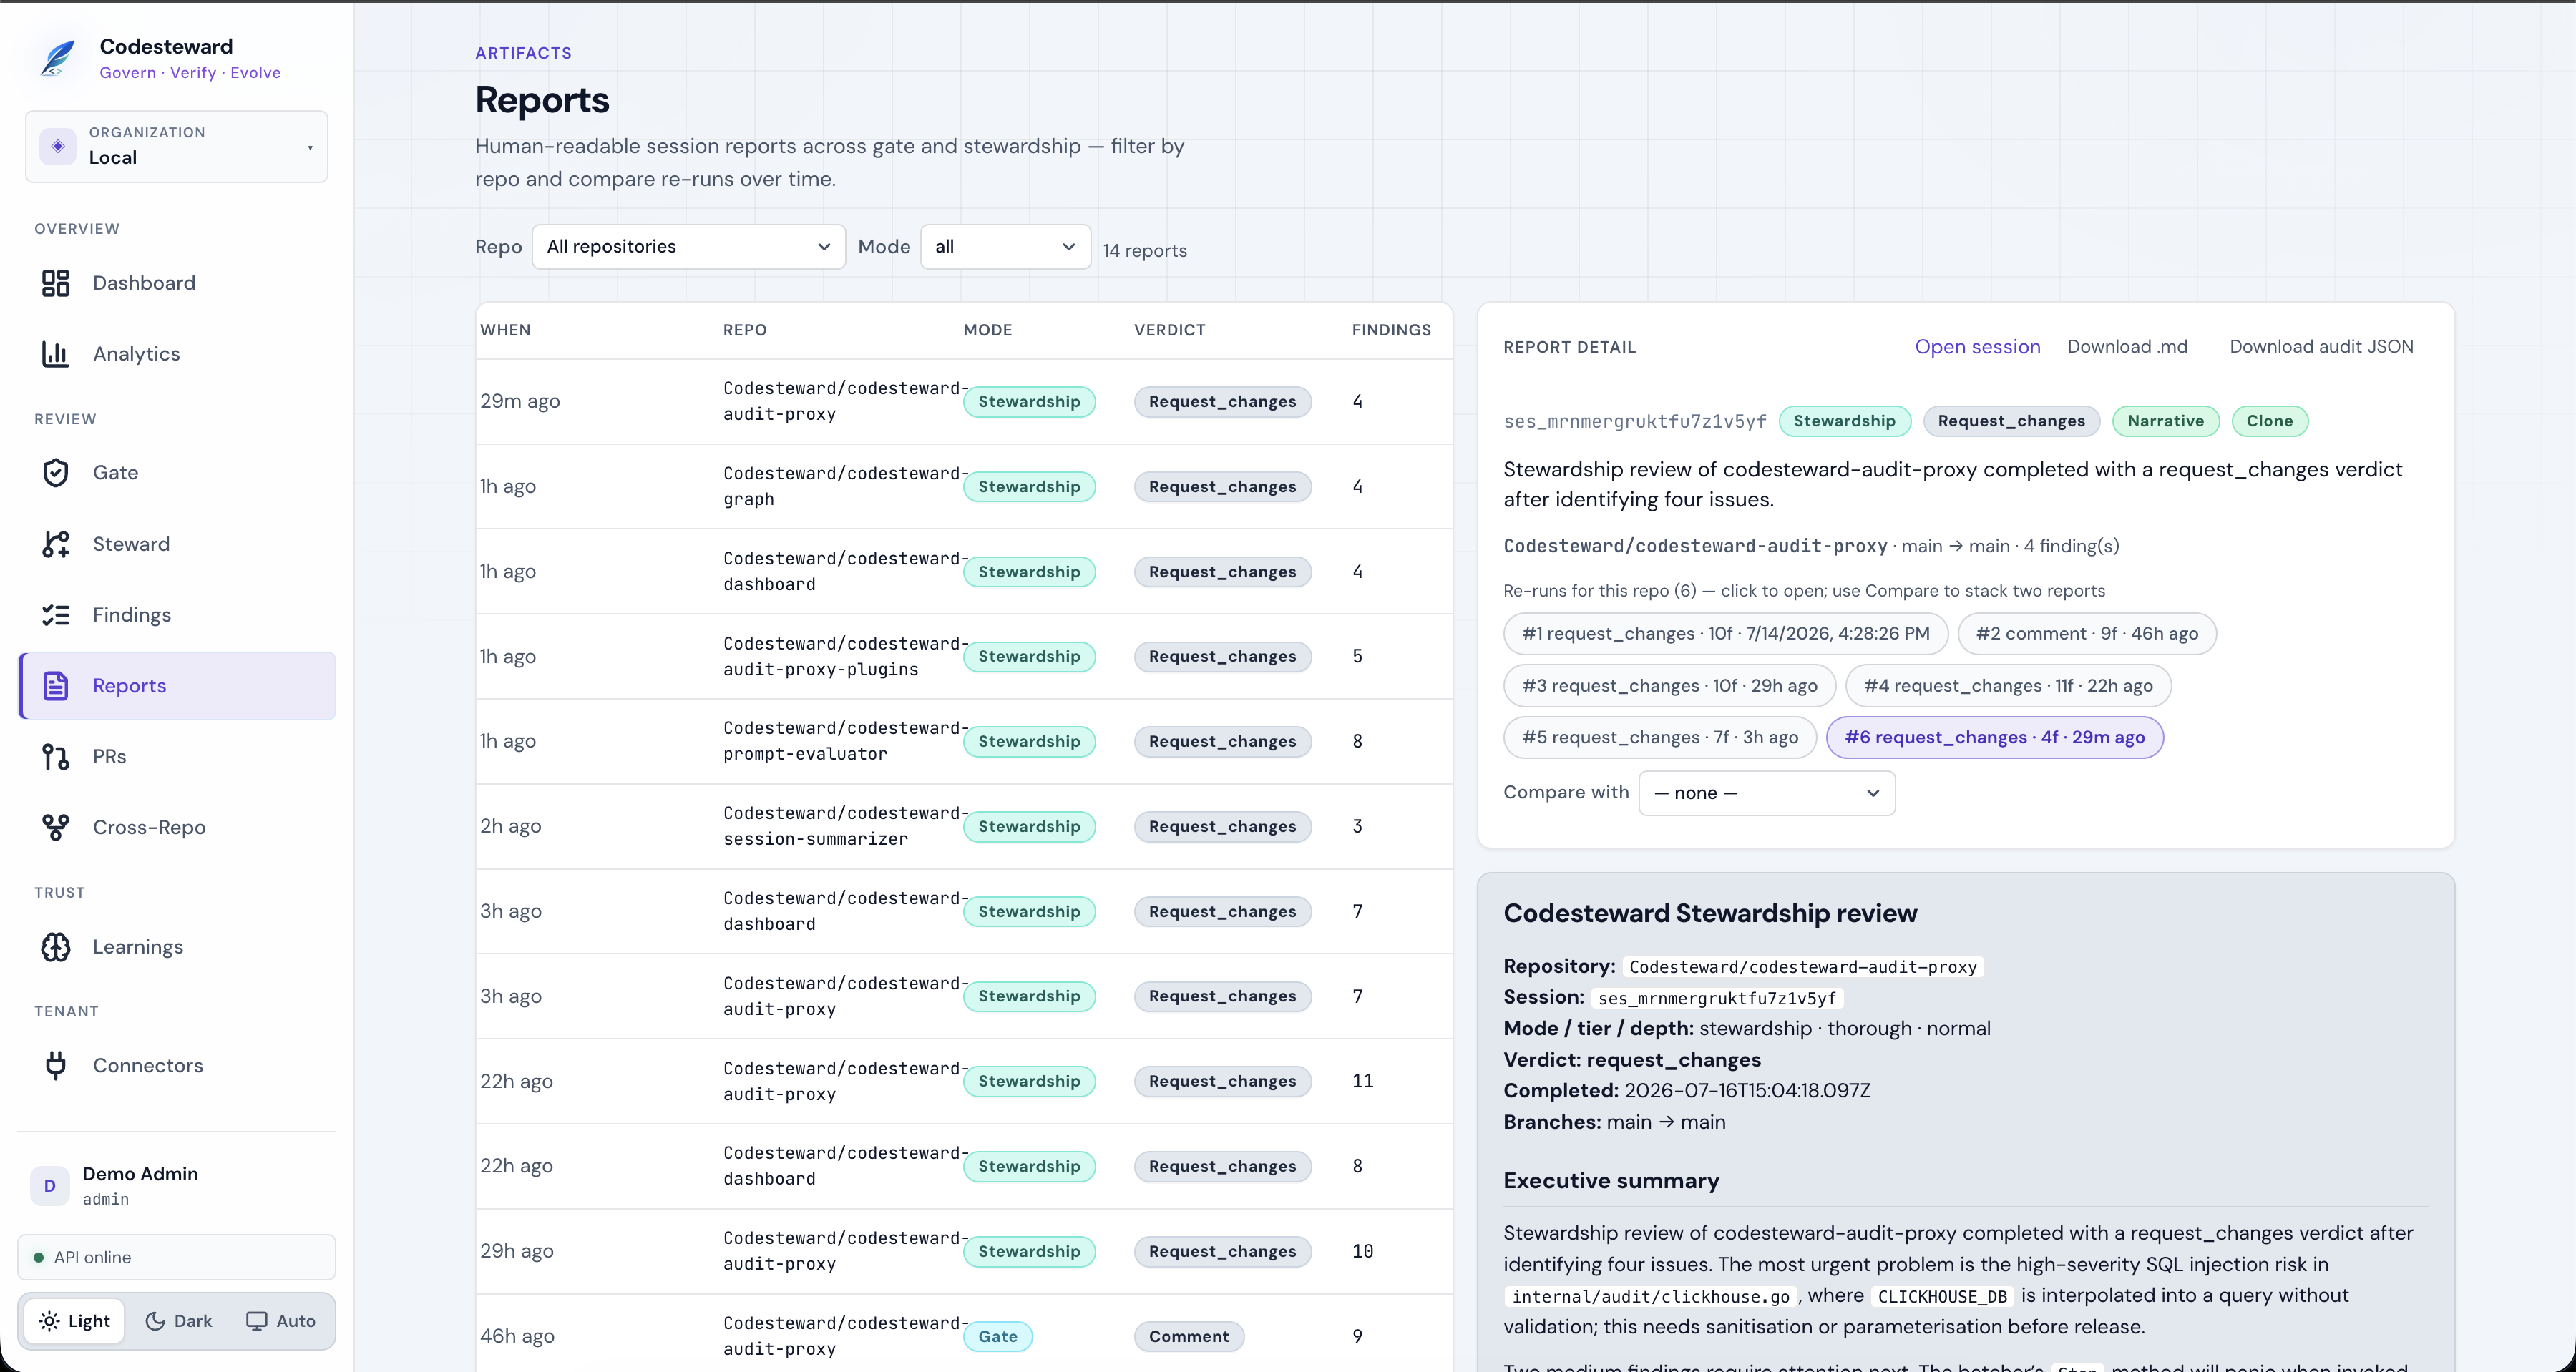Switch theme to Light

pos(75,1321)
